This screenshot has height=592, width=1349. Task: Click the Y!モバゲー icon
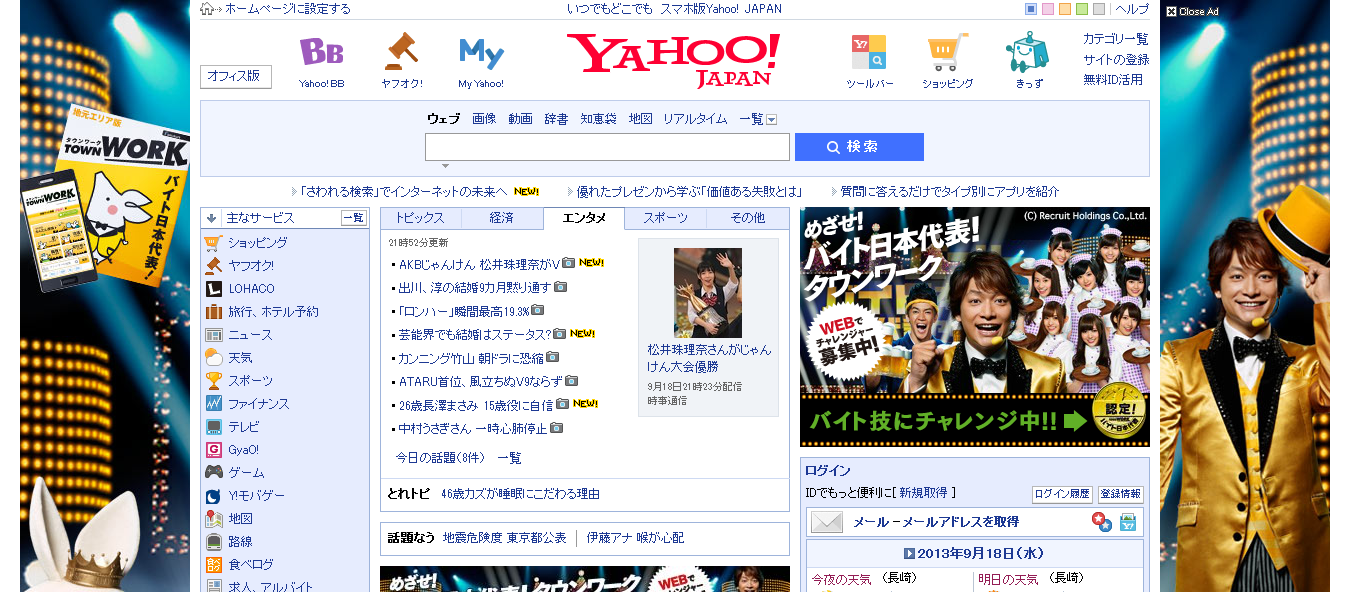pyautogui.click(x=213, y=496)
